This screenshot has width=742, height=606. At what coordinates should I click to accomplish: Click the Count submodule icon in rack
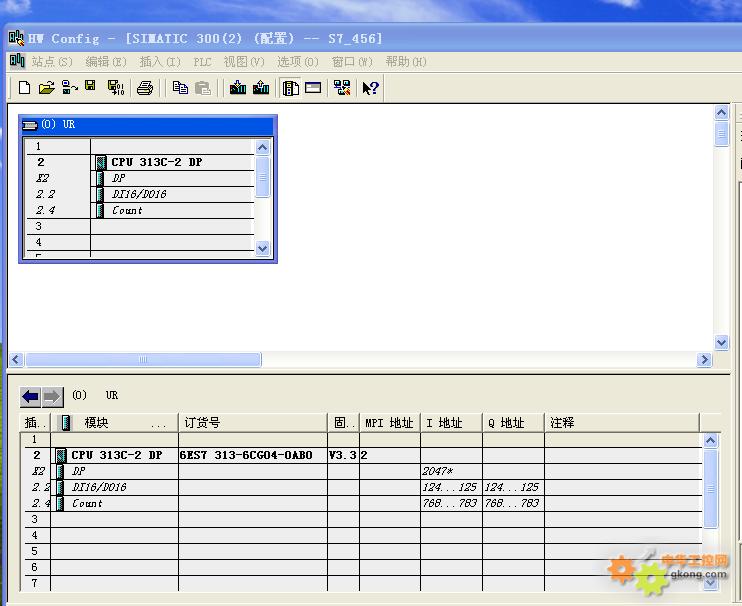click(x=100, y=211)
